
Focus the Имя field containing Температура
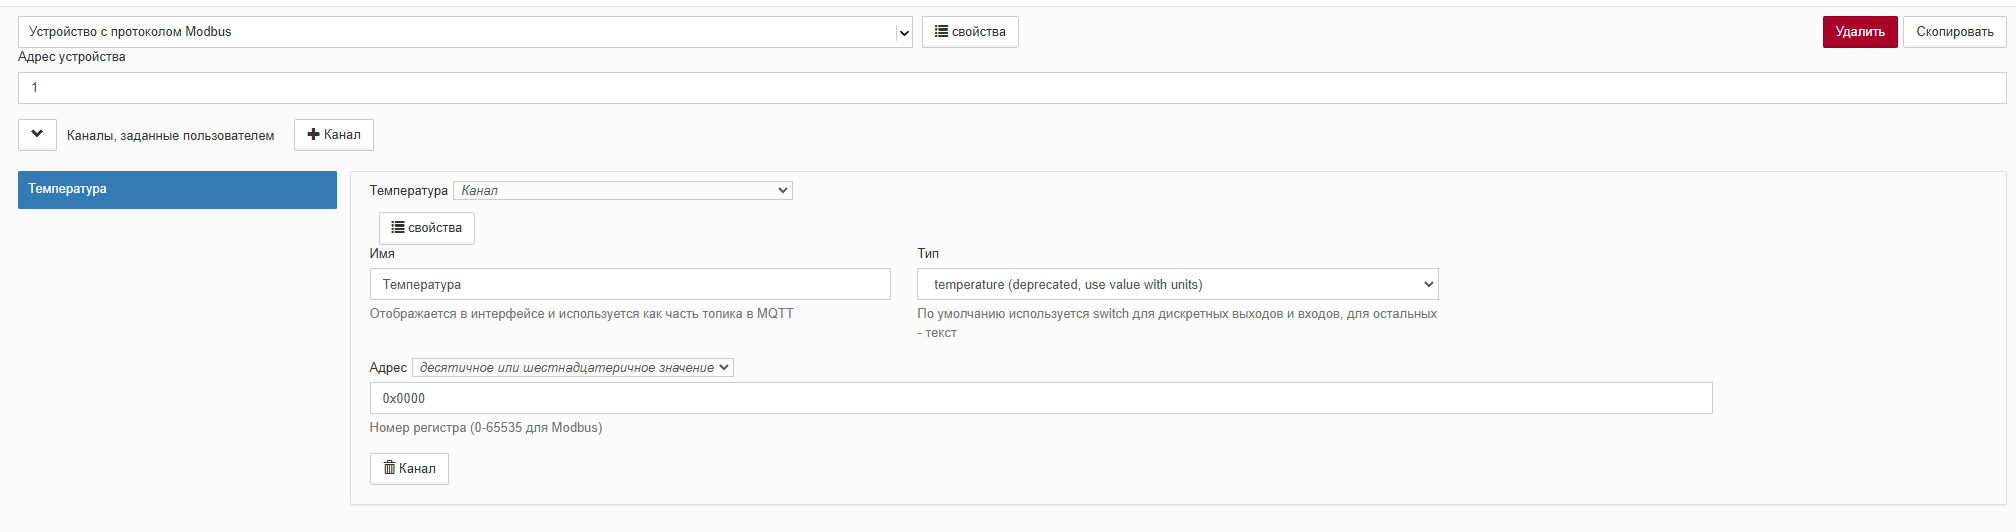pyautogui.click(x=630, y=284)
